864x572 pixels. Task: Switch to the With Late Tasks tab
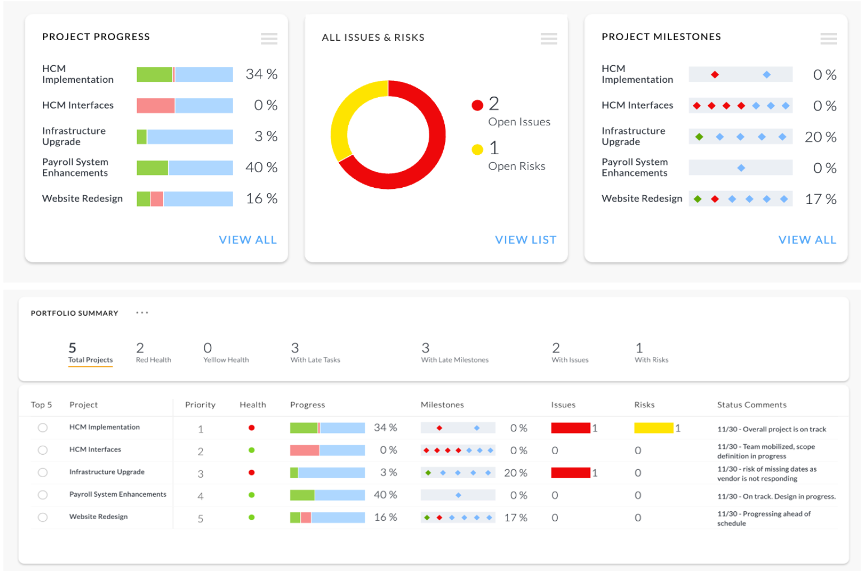(315, 353)
